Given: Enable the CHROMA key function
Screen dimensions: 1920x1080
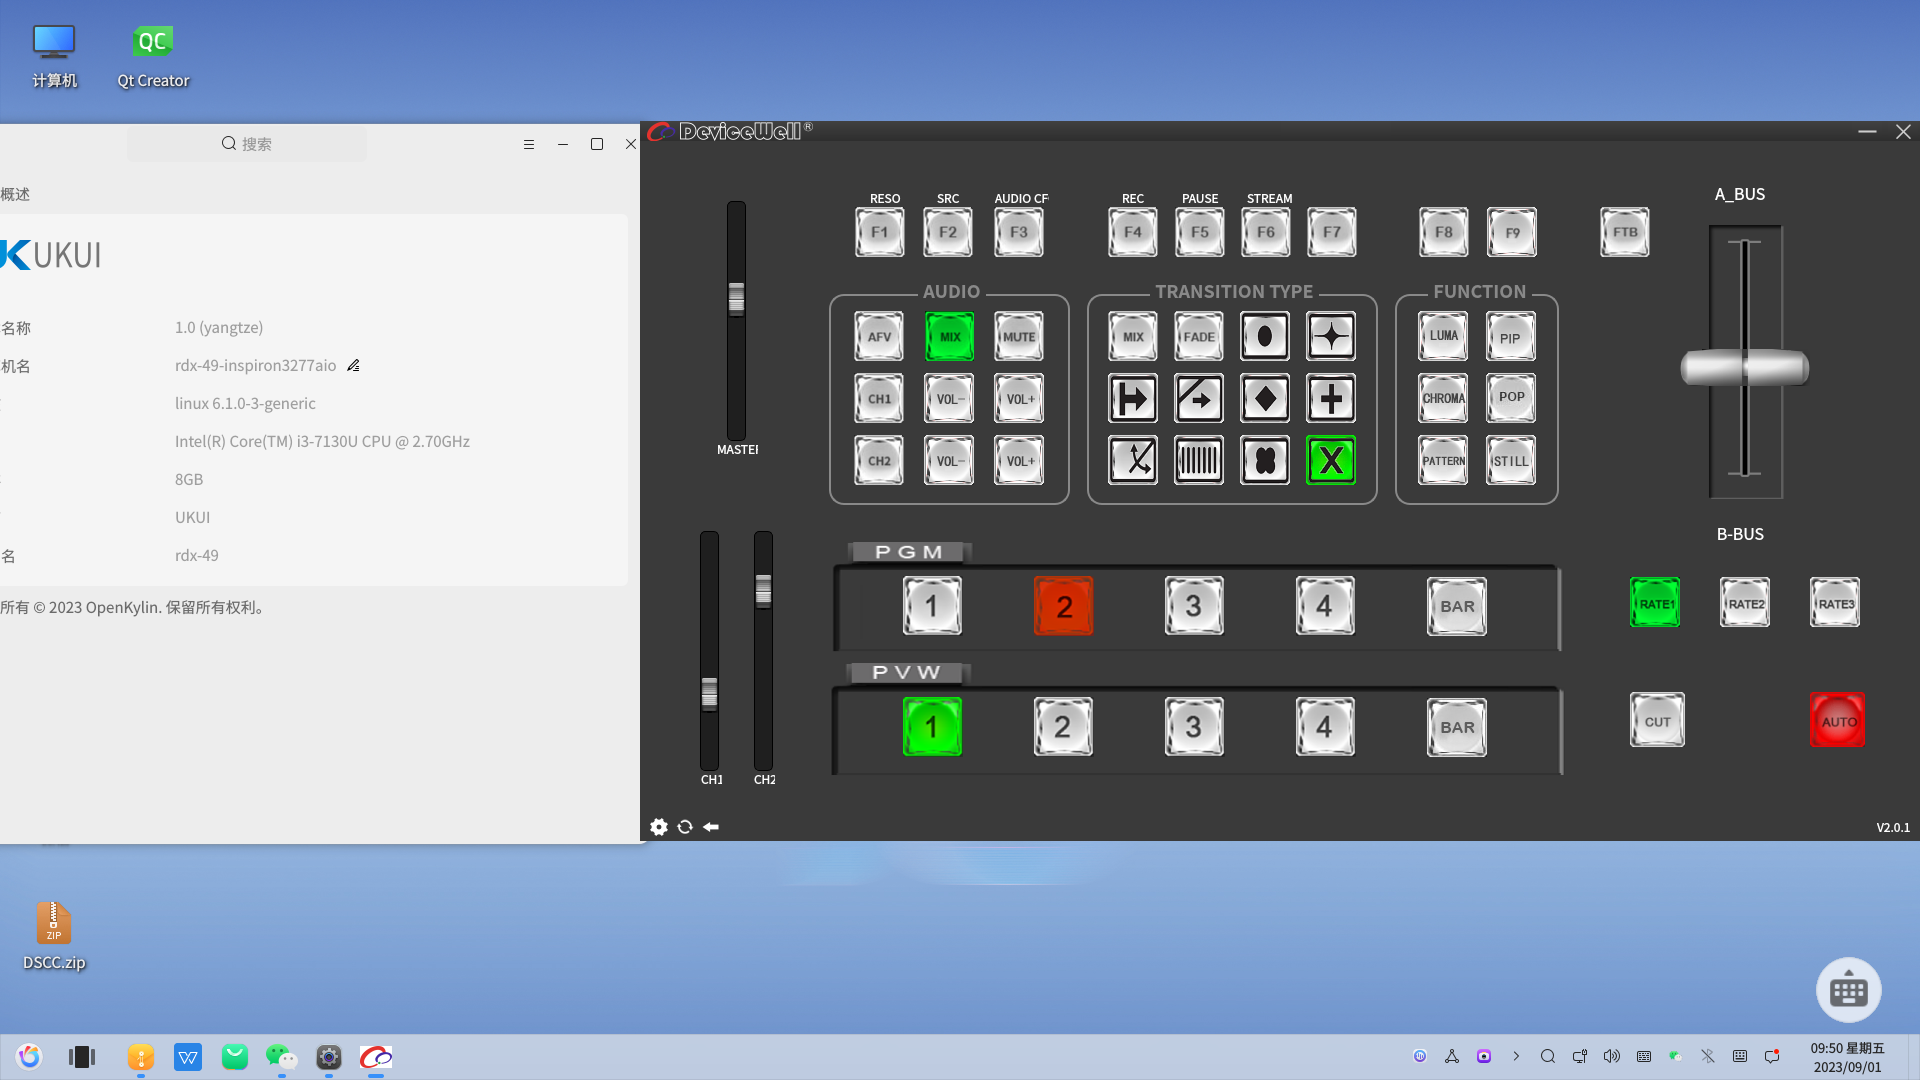Looking at the screenshot, I should pyautogui.click(x=1443, y=399).
